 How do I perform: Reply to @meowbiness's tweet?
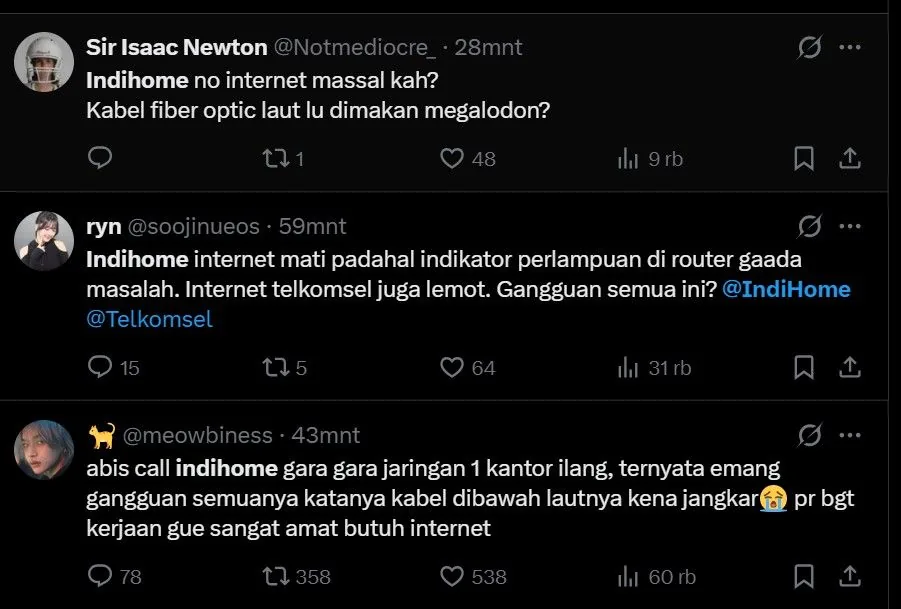point(98,577)
